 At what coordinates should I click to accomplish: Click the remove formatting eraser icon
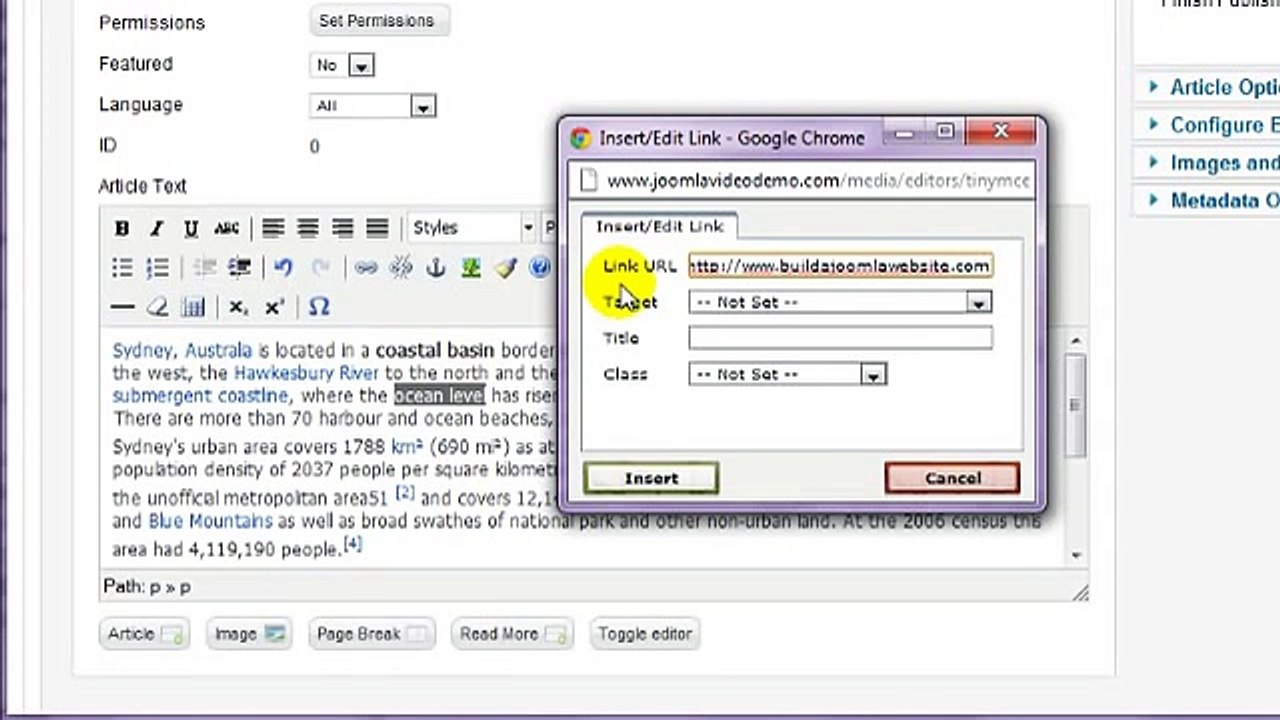tap(157, 308)
